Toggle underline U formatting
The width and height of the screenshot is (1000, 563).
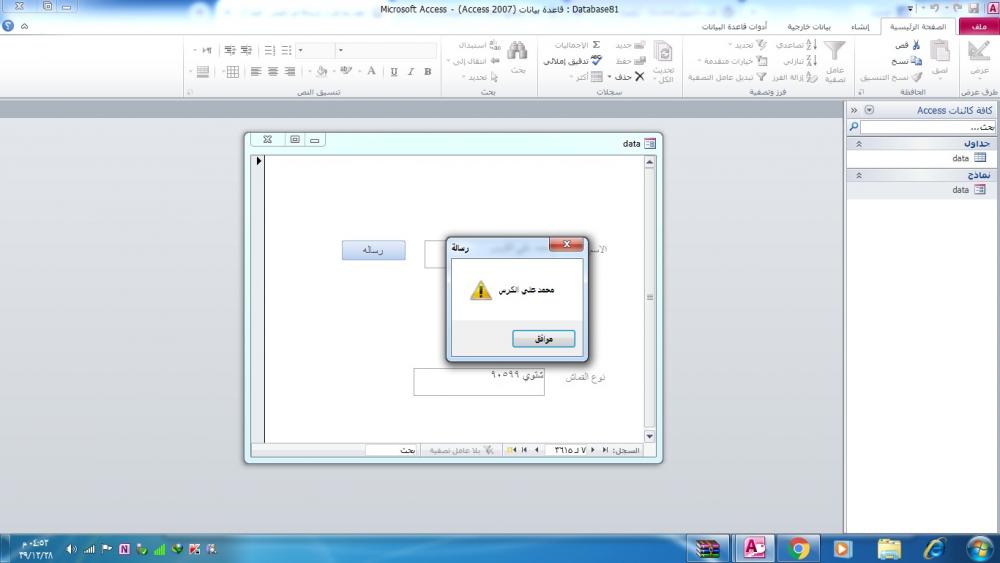(x=393, y=71)
